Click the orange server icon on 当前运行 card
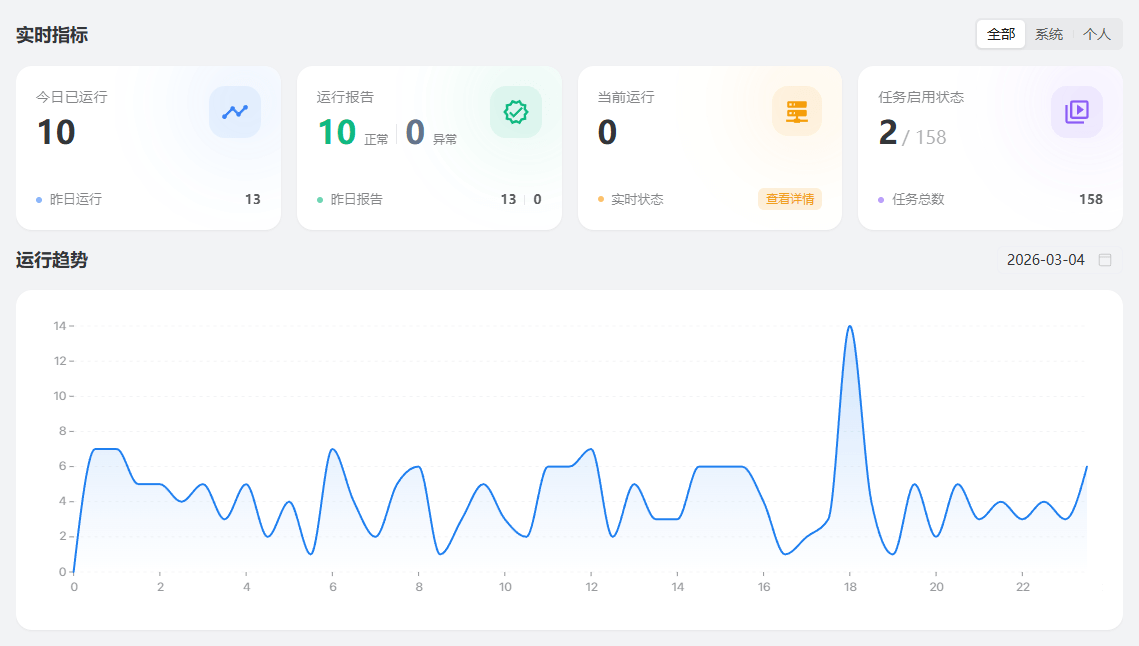This screenshot has height=646, width=1139. [796, 111]
